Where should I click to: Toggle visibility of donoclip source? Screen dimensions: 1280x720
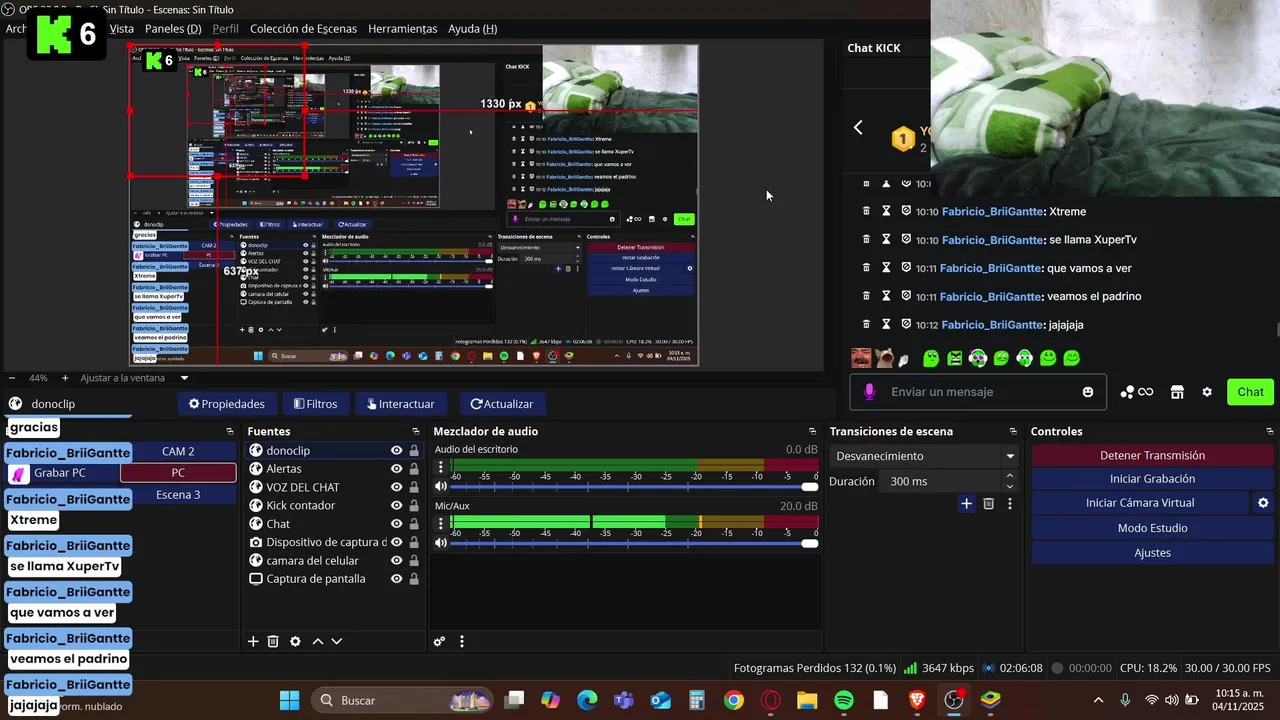[x=397, y=451]
